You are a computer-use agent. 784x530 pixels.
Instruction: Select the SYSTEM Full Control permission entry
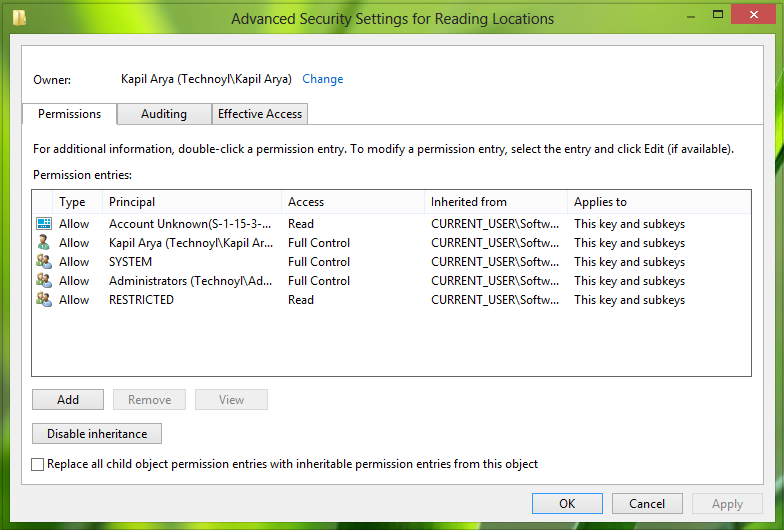392,262
